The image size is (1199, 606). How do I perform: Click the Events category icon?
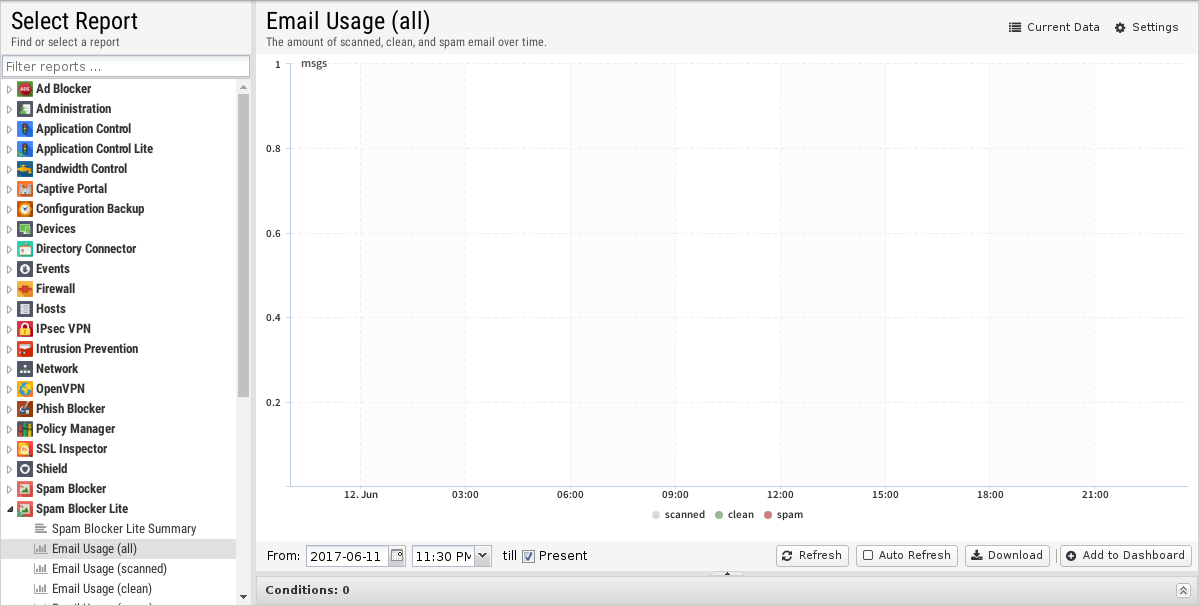(24, 269)
